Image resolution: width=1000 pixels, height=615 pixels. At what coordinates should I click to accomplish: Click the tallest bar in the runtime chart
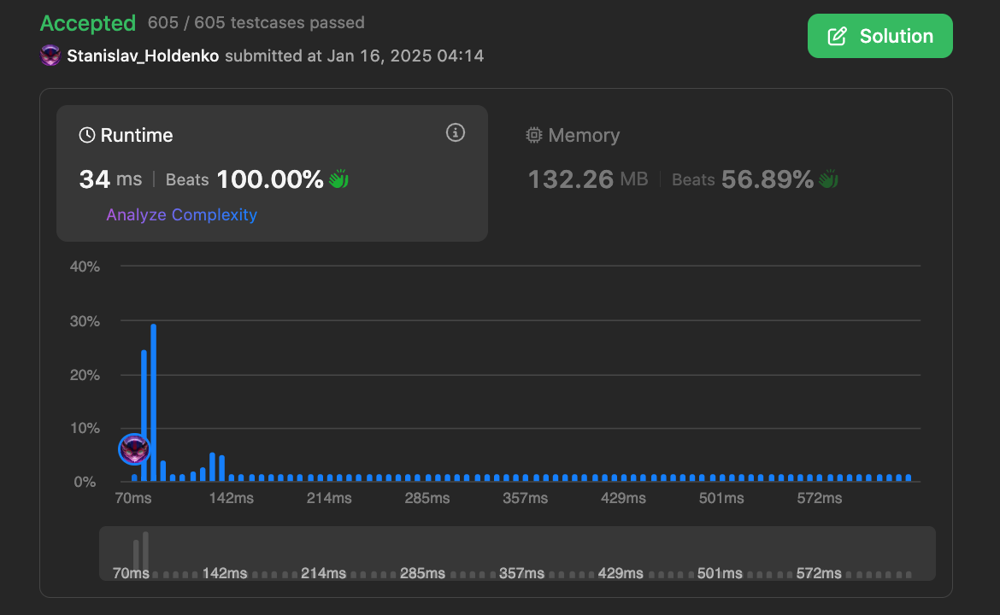[x=154, y=403]
